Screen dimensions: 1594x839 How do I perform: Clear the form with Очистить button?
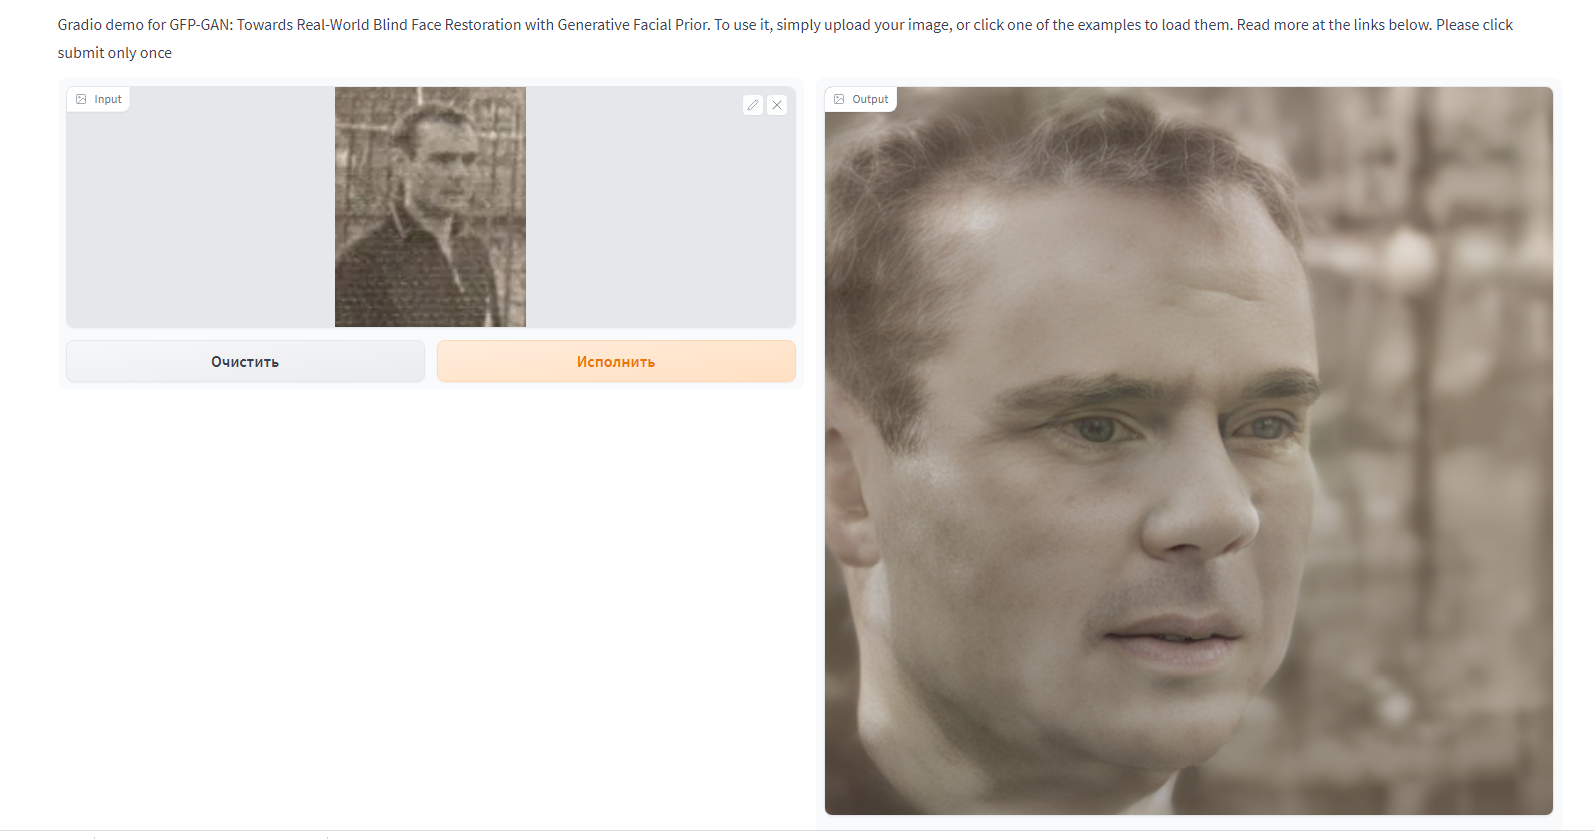pos(245,361)
